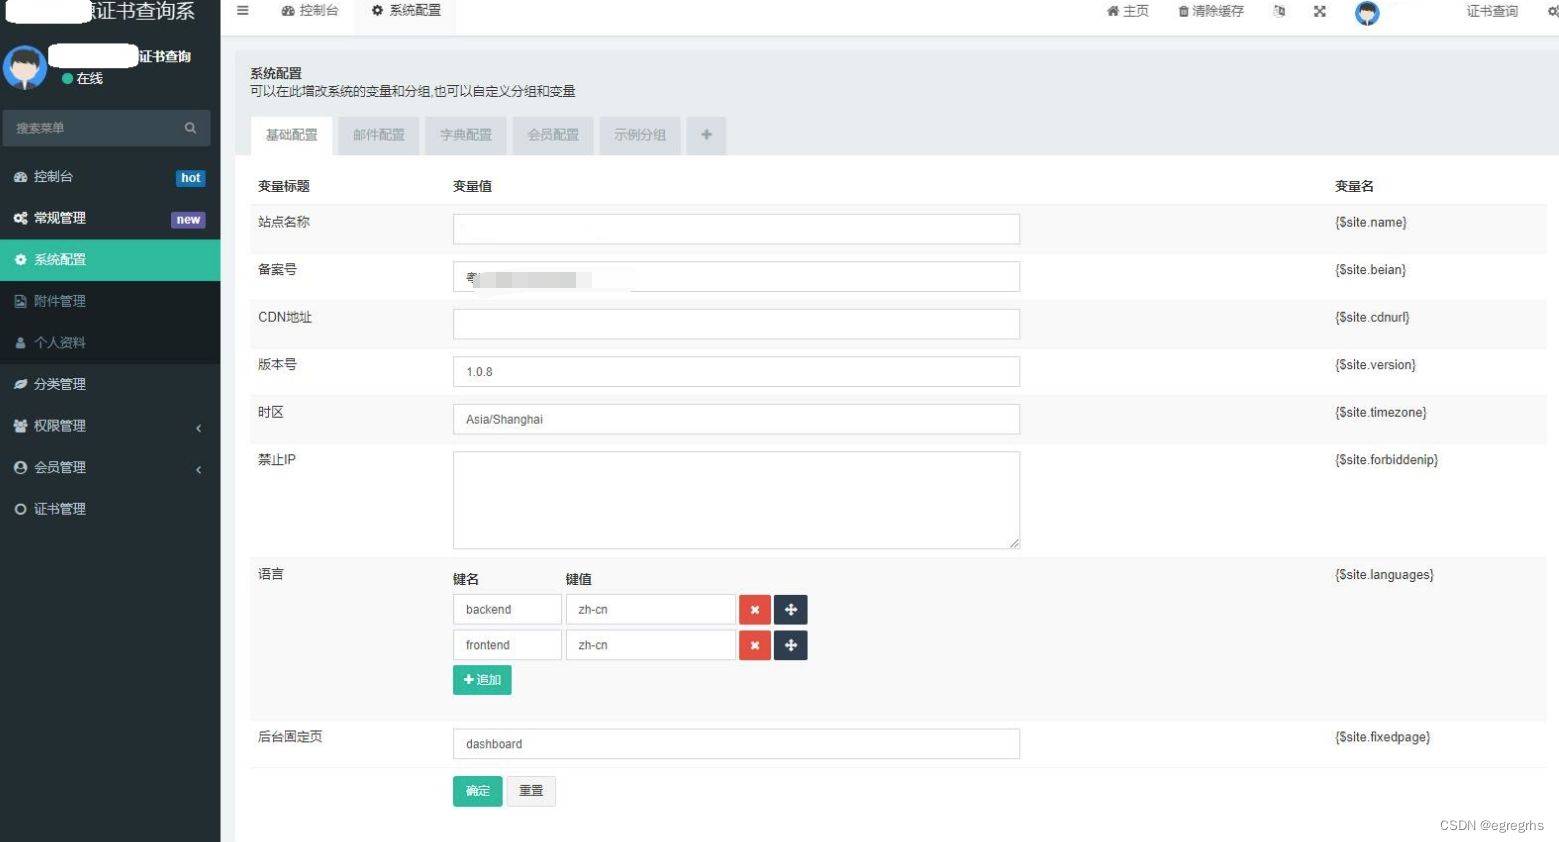
Task: Click move handle on frontend language row
Action: click(x=790, y=646)
